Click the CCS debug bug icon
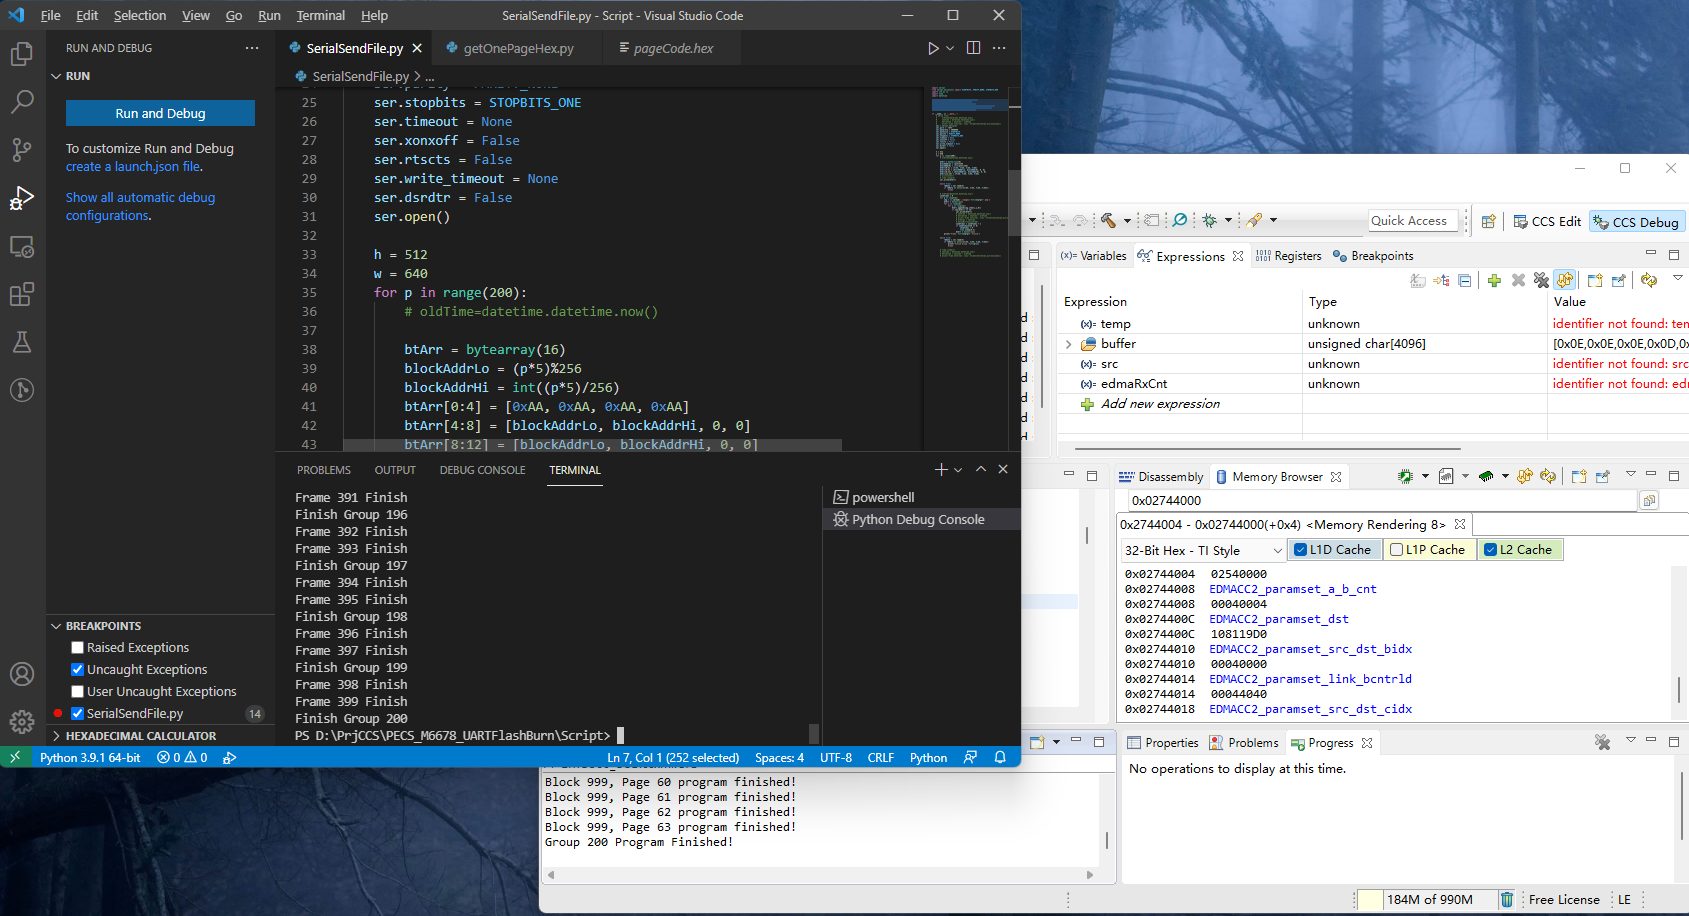This screenshot has height=916, width=1689. [x=1210, y=220]
